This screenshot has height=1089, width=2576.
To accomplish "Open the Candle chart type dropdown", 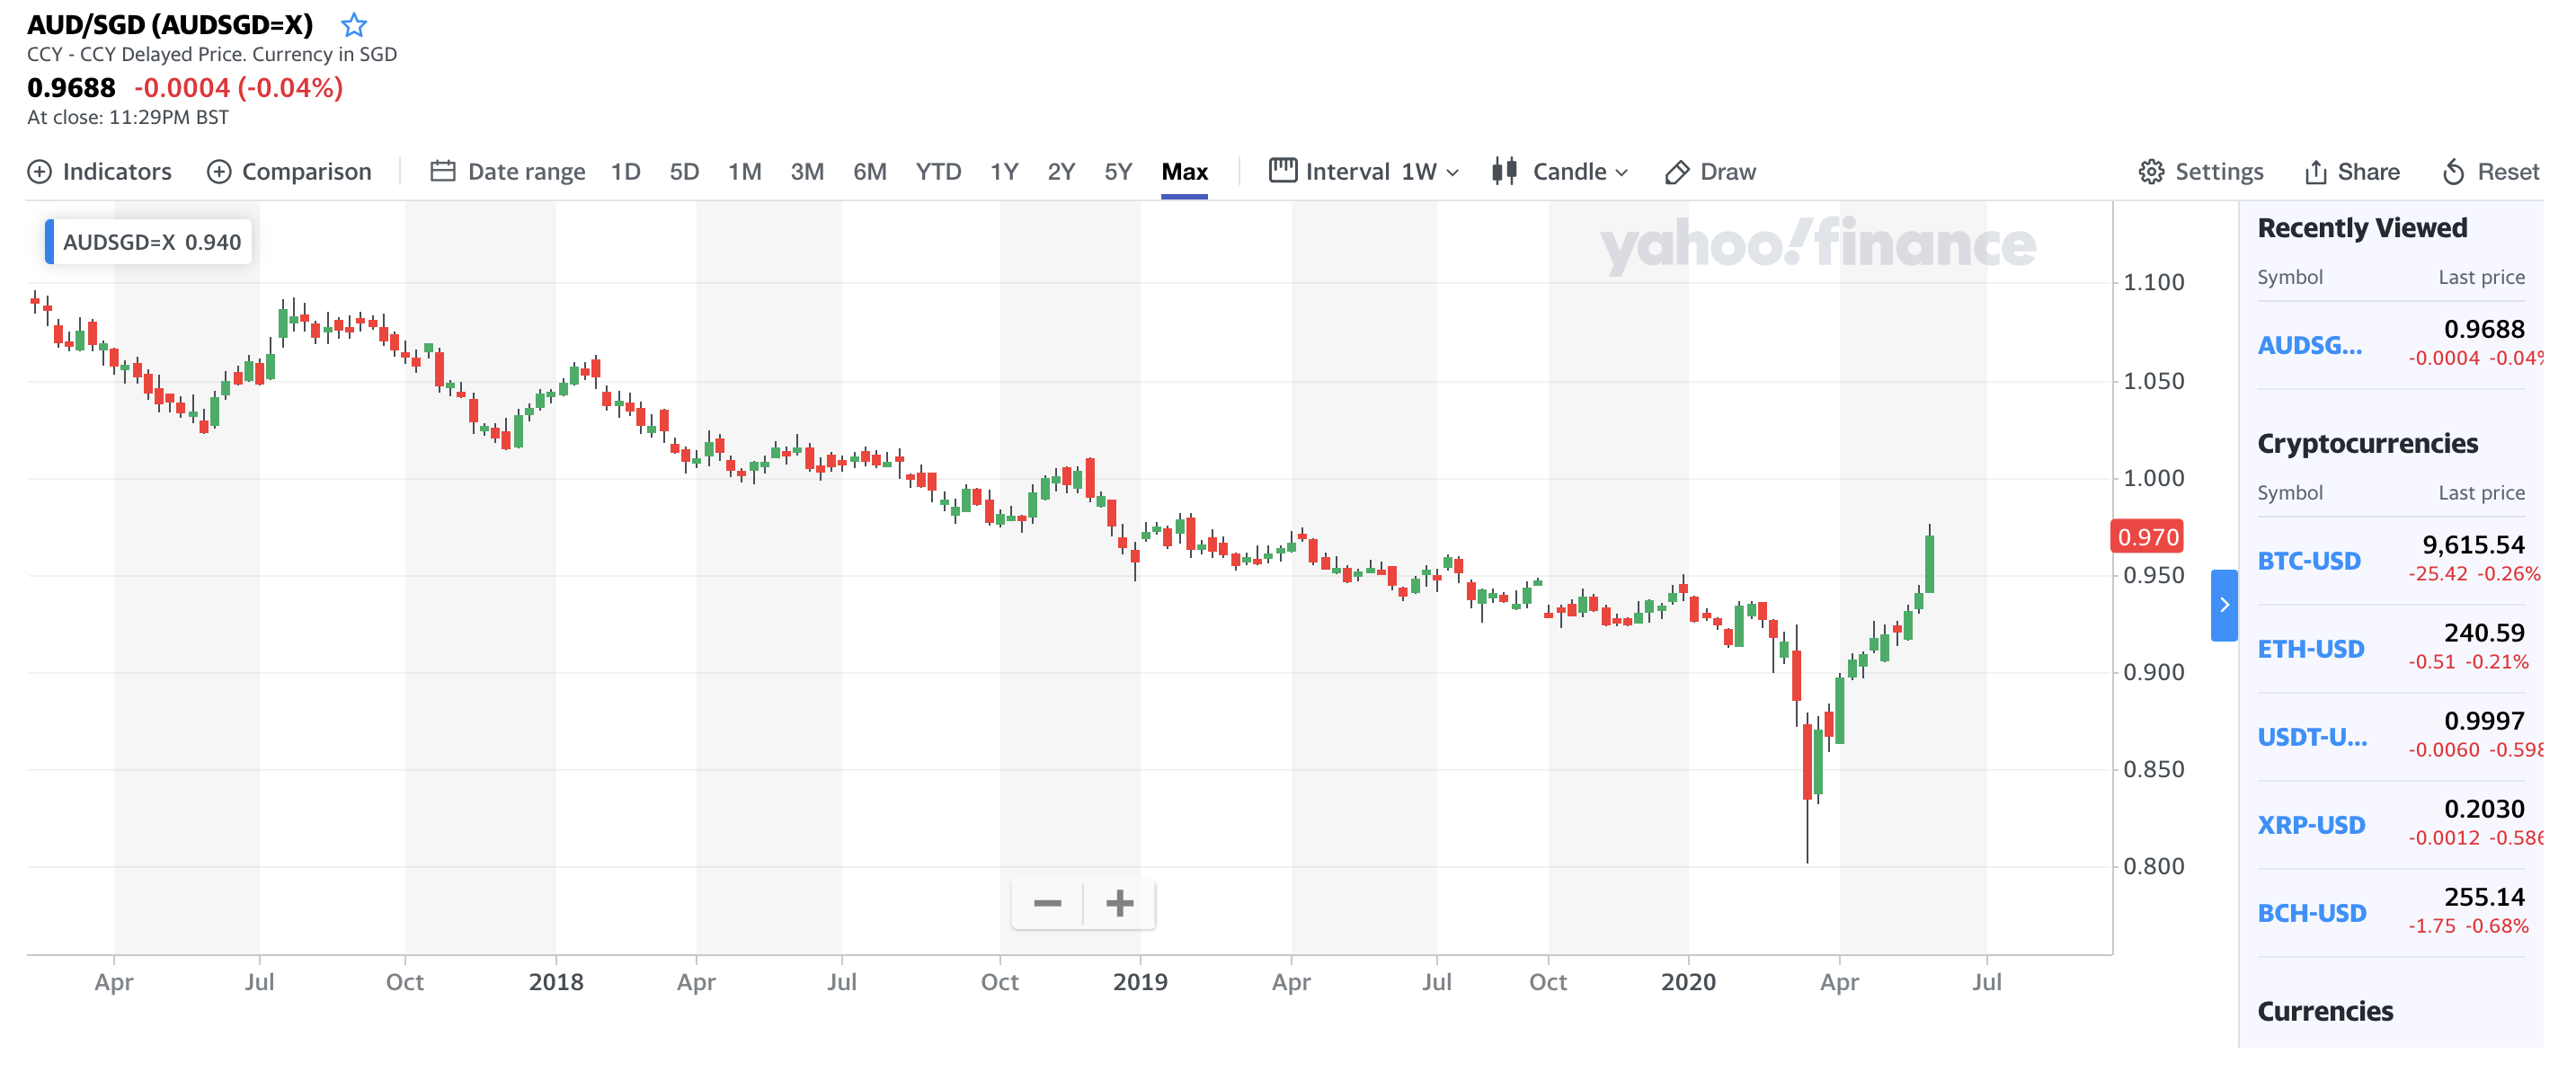I will (x=1560, y=172).
